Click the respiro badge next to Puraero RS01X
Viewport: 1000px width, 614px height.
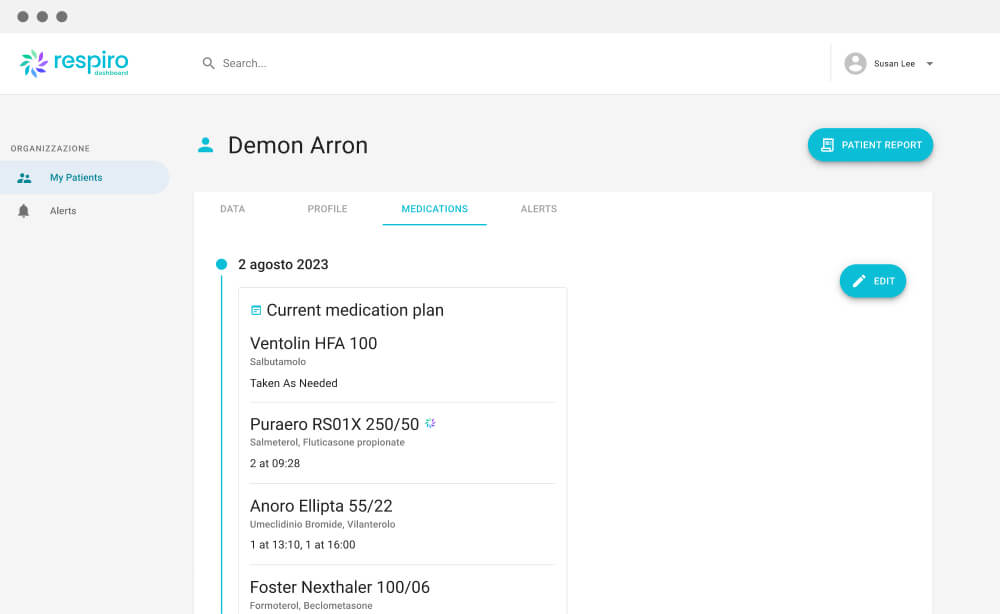point(430,423)
